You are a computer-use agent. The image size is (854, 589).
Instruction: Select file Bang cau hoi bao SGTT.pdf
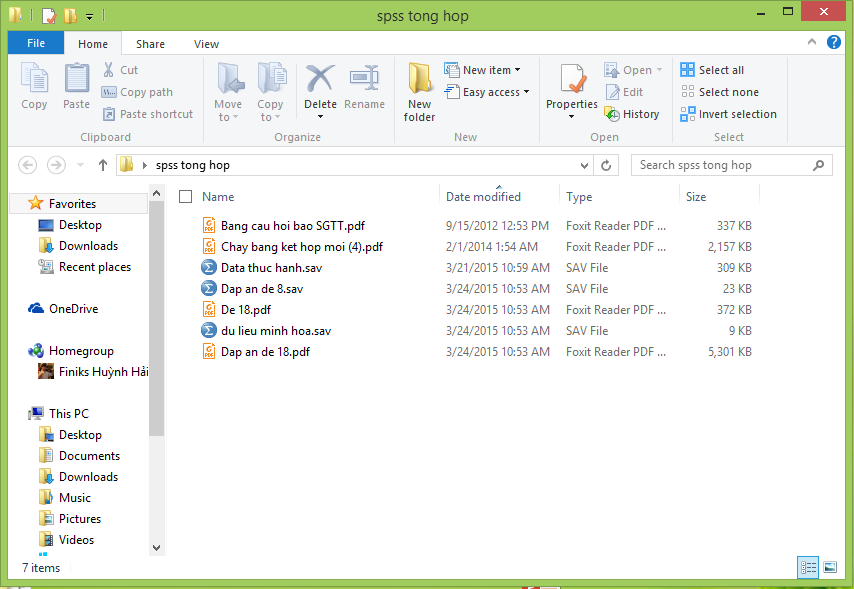click(292, 226)
